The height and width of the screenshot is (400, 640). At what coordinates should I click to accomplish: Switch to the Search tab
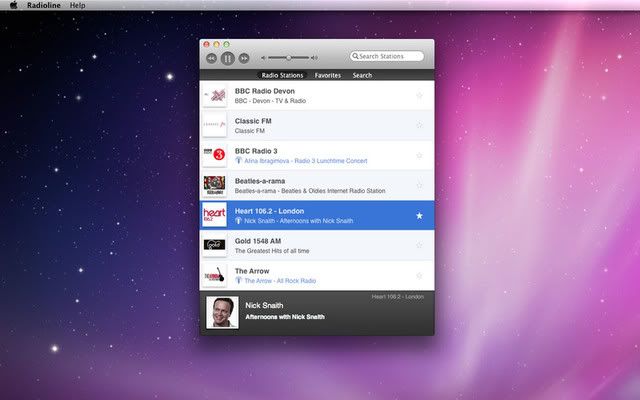(362, 75)
